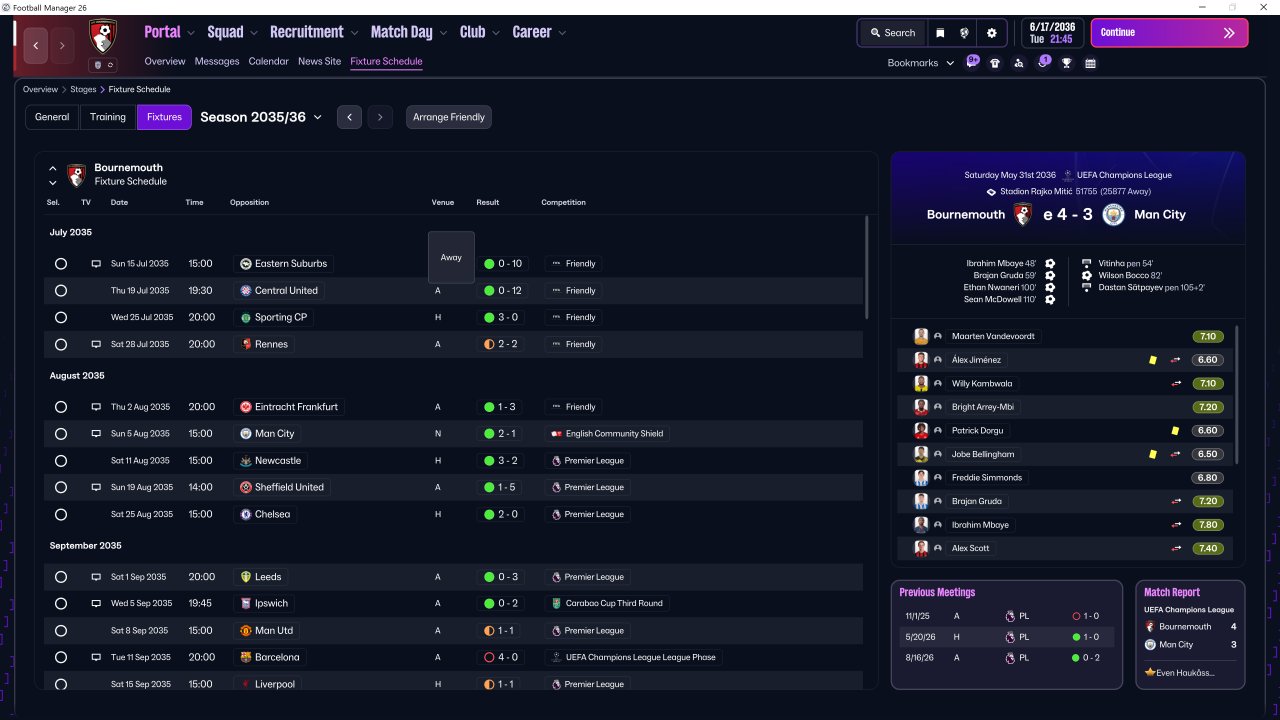This screenshot has height=720, width=1280.
Task: Select the Training tab
Action: click(x=108, y=117)
